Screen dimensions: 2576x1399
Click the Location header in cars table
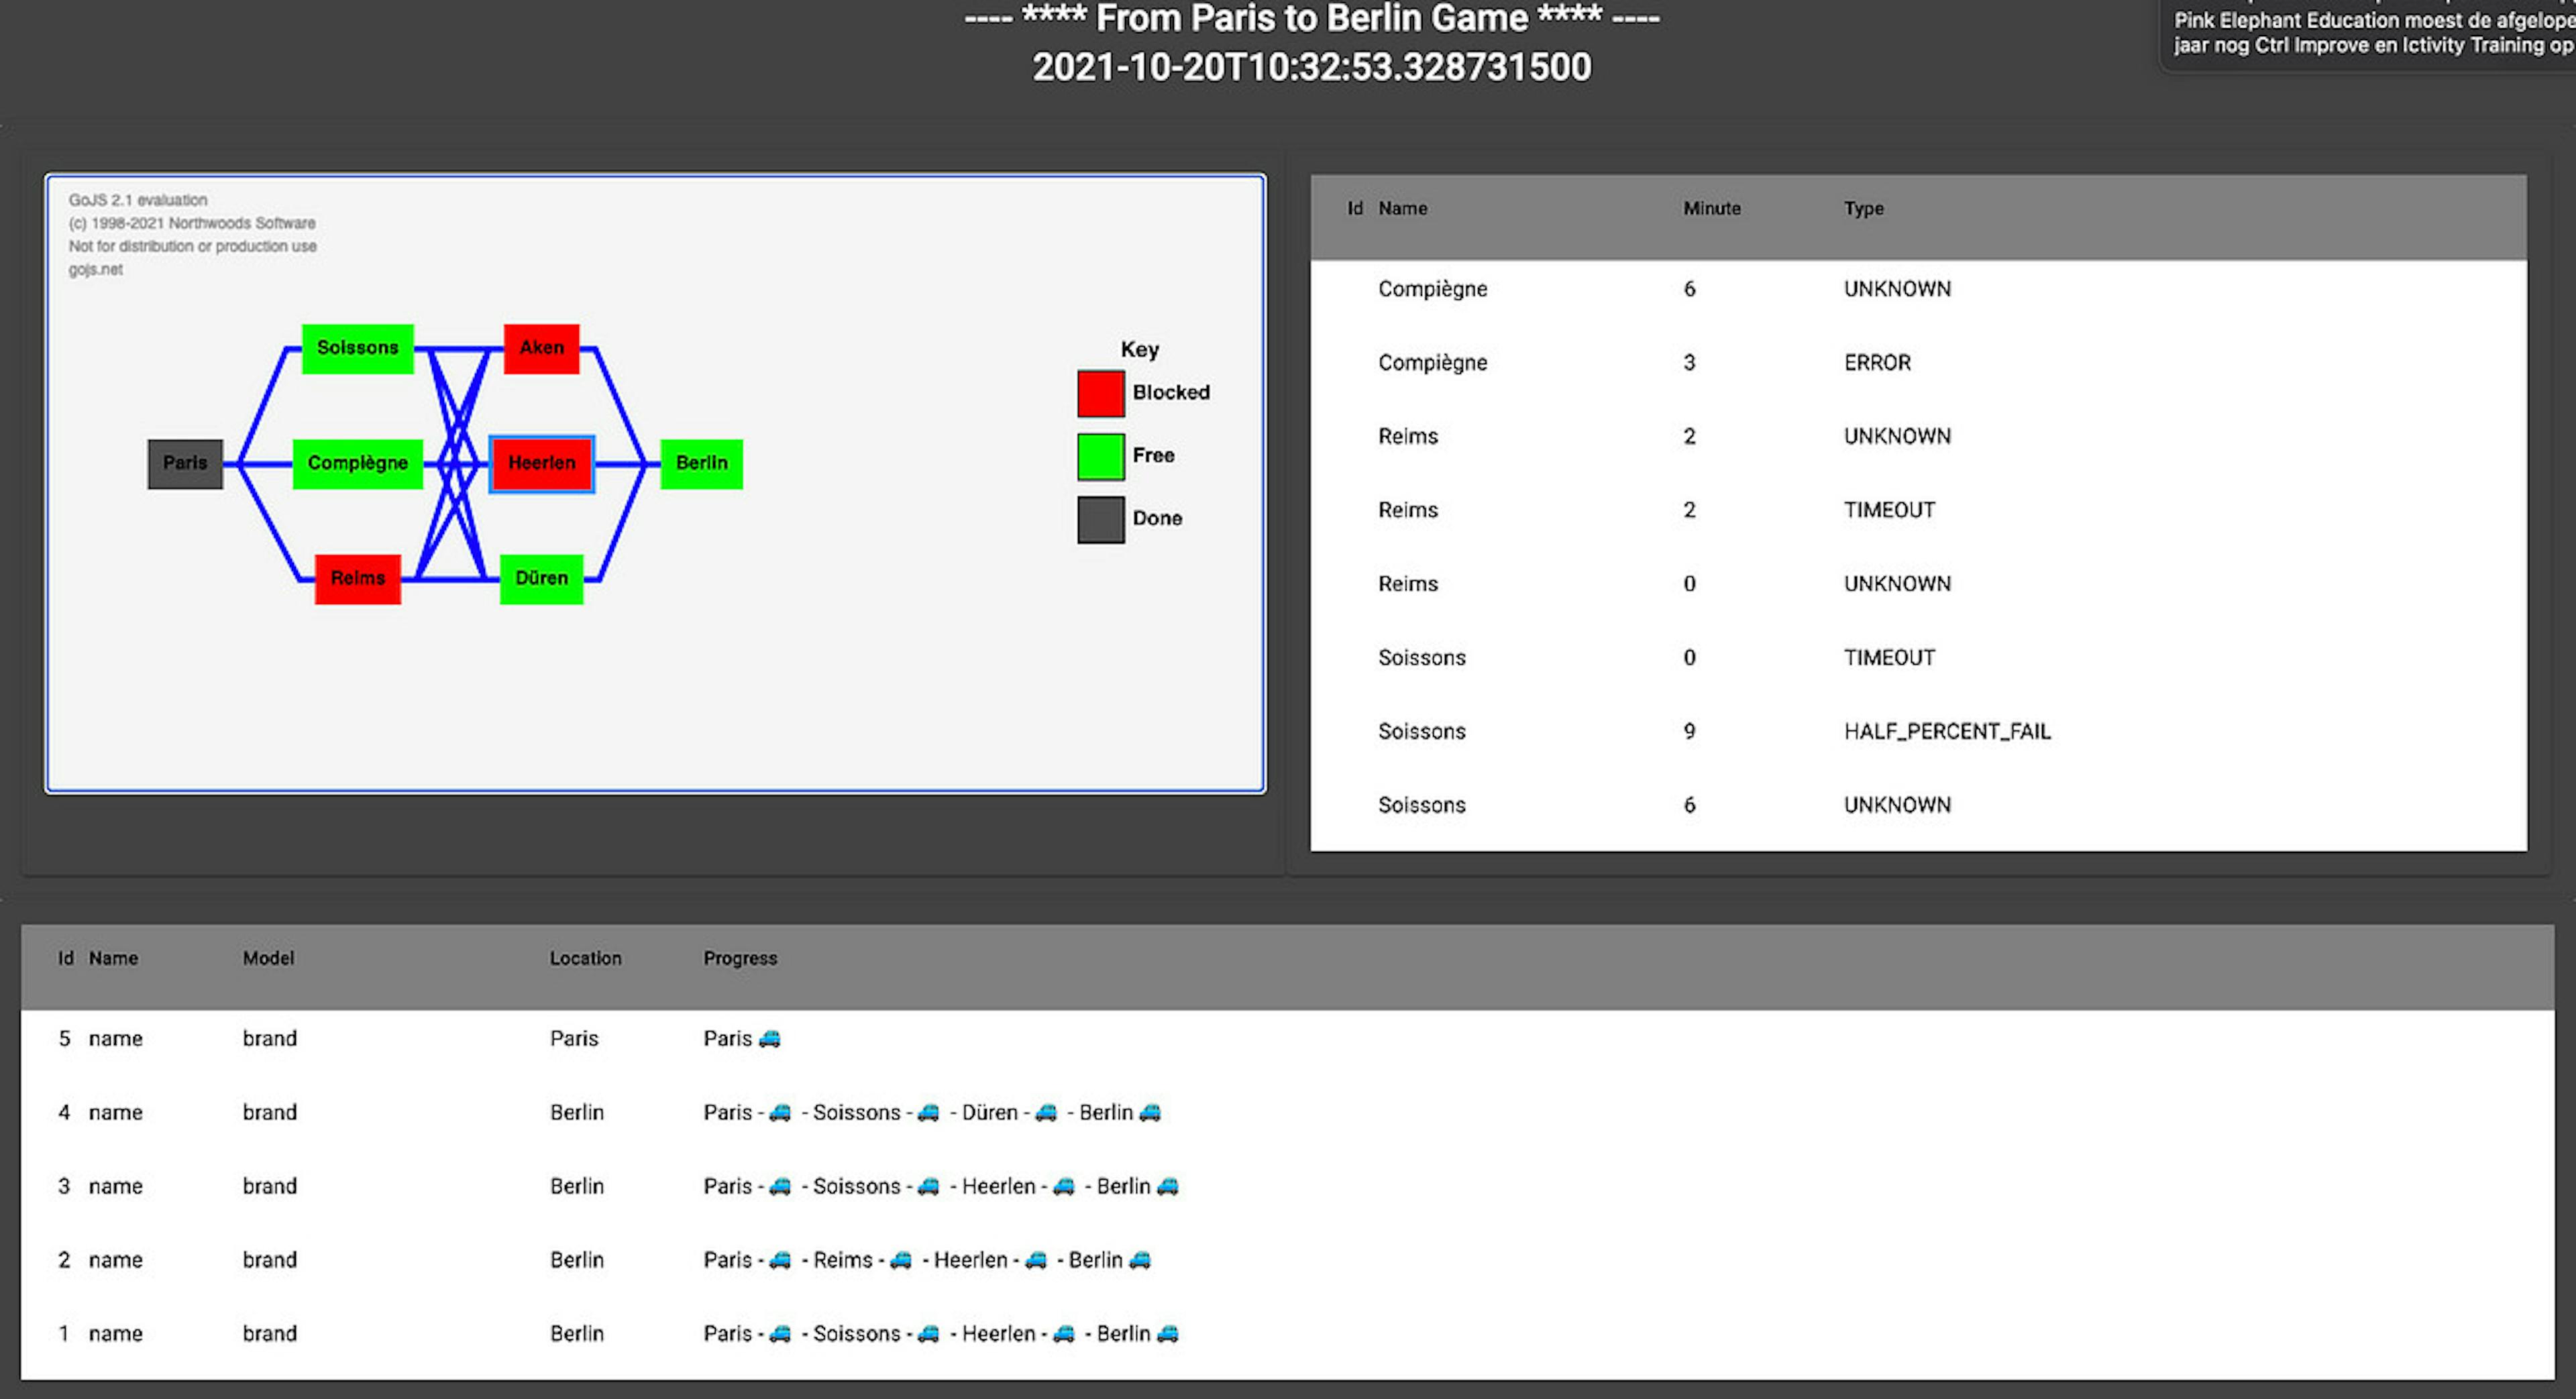585,958
